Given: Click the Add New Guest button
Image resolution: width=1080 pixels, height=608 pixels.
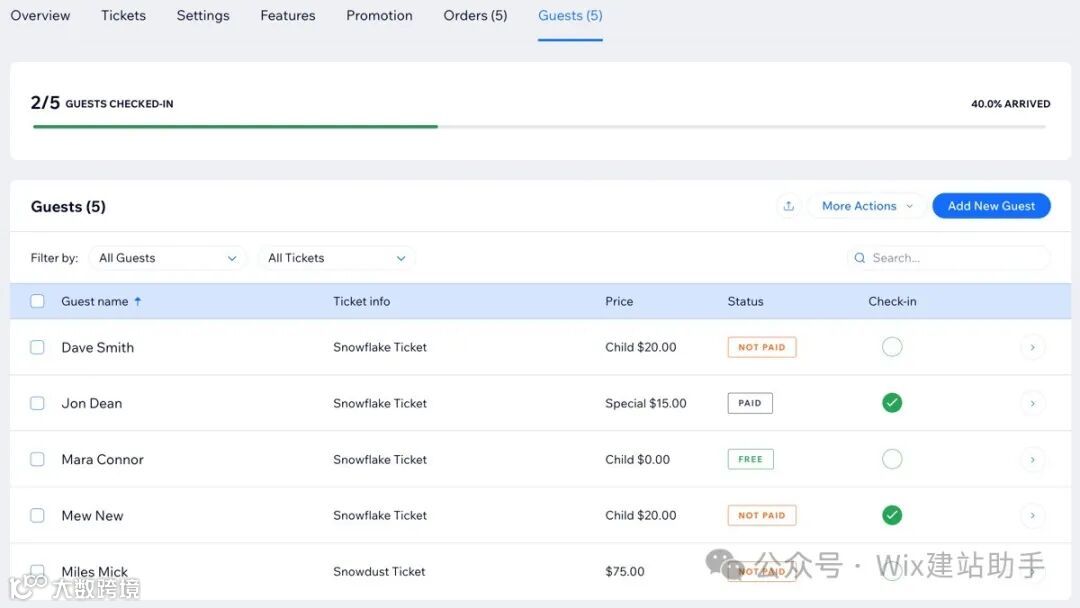Looking at the screenshot, I should [x=991, y=206].
